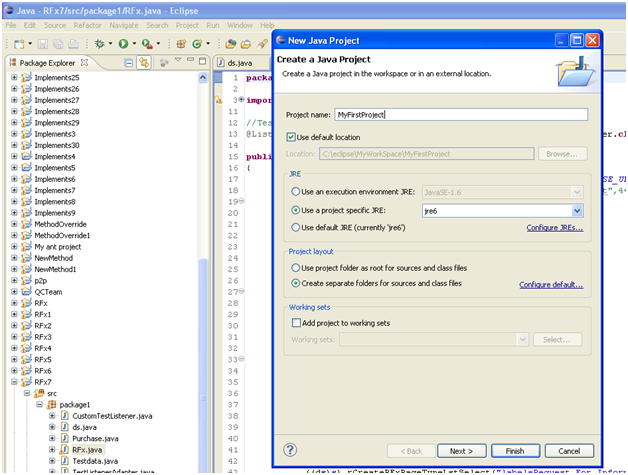Select Use an execution environment JRE
Image resolution: width=628 pixels, height=475 pixels.
[296, 192]
